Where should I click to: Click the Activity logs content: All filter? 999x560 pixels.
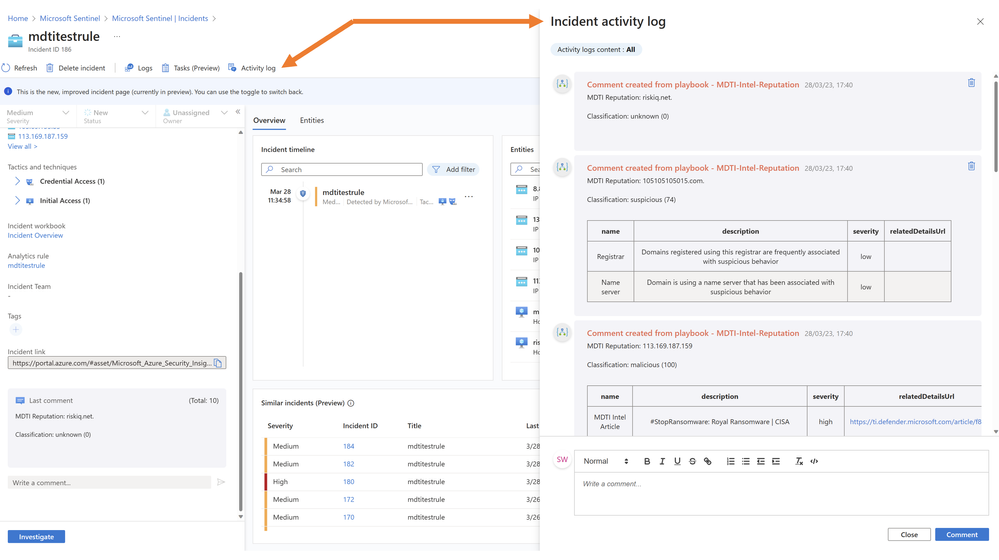click(x=596, y=50)
